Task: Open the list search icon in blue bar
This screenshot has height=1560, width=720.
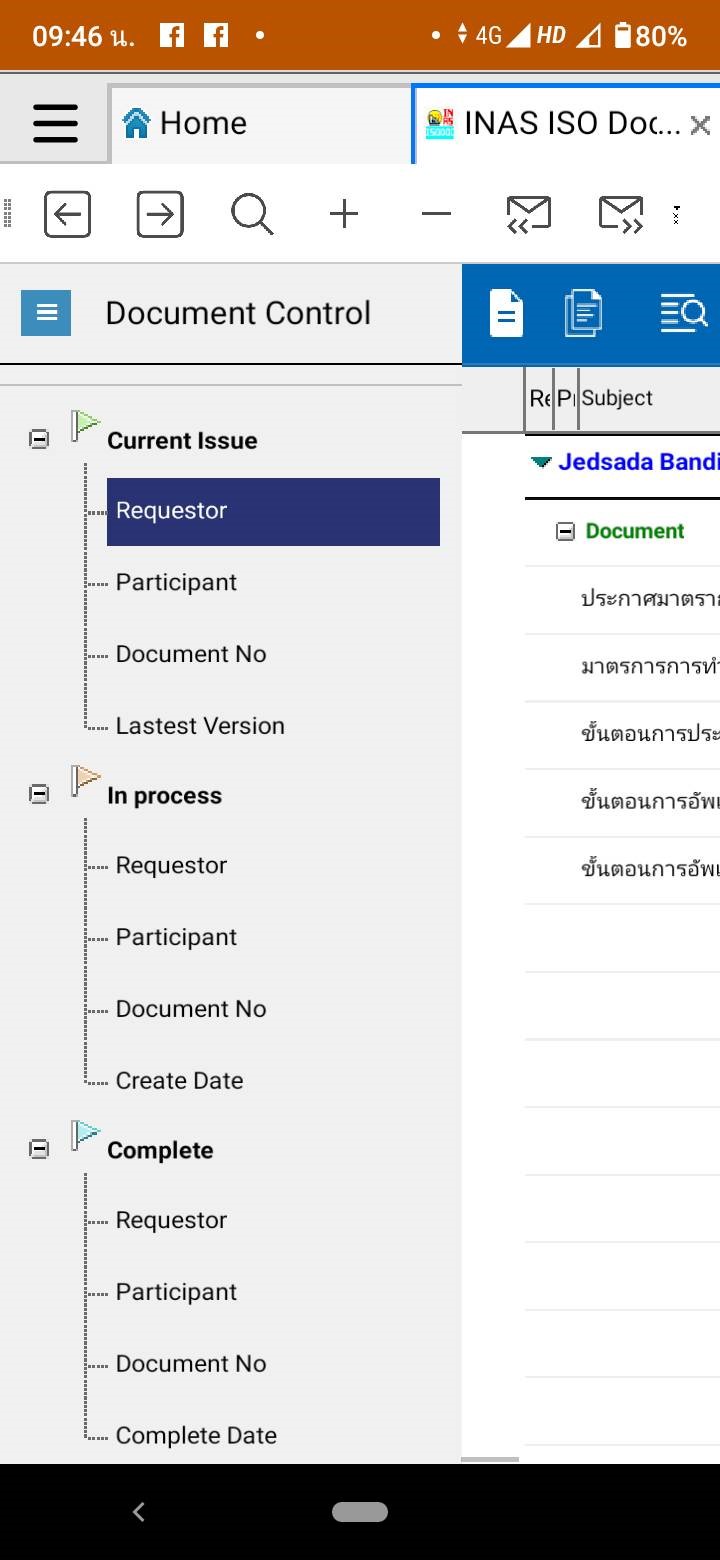Action: pos(683,313)
